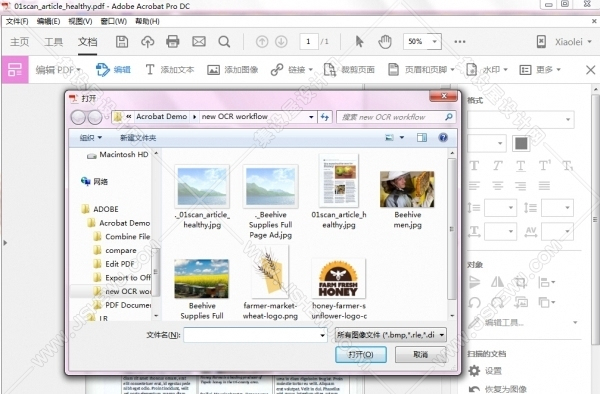600x394 pixels.
Task: Open the zoom 50% dropdown
Action: (434, 41)
